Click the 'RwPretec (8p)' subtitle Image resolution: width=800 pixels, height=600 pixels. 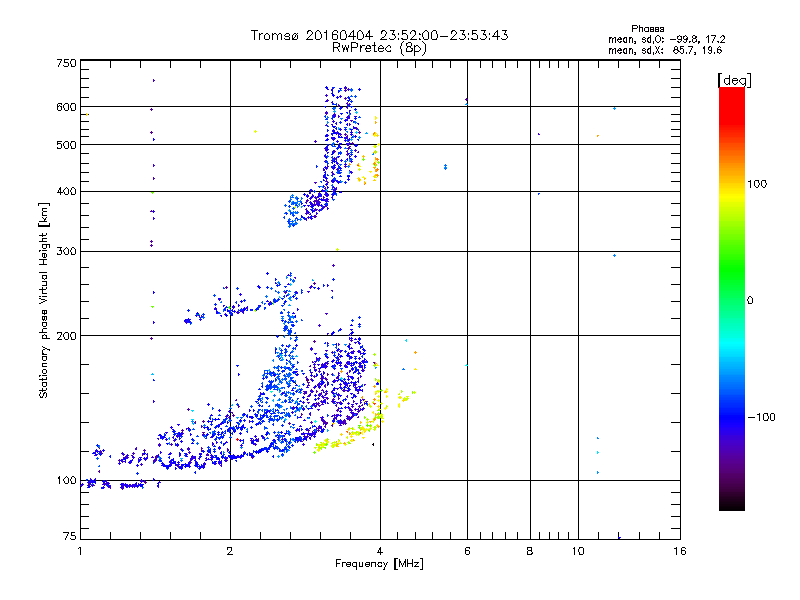pos(379,48)
